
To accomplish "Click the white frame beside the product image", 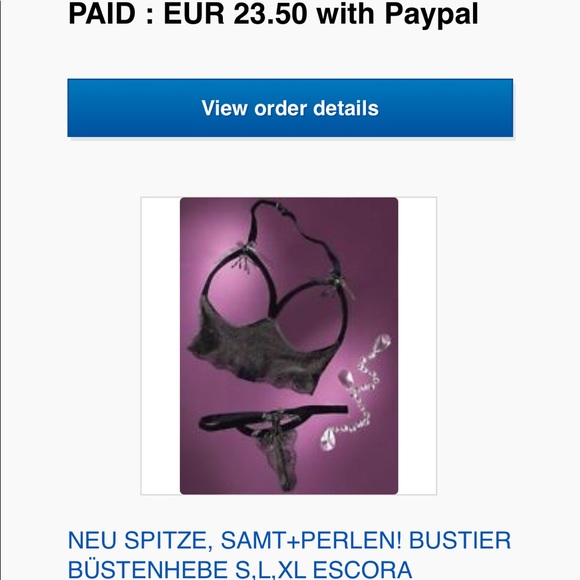I will tap(160, 346).
